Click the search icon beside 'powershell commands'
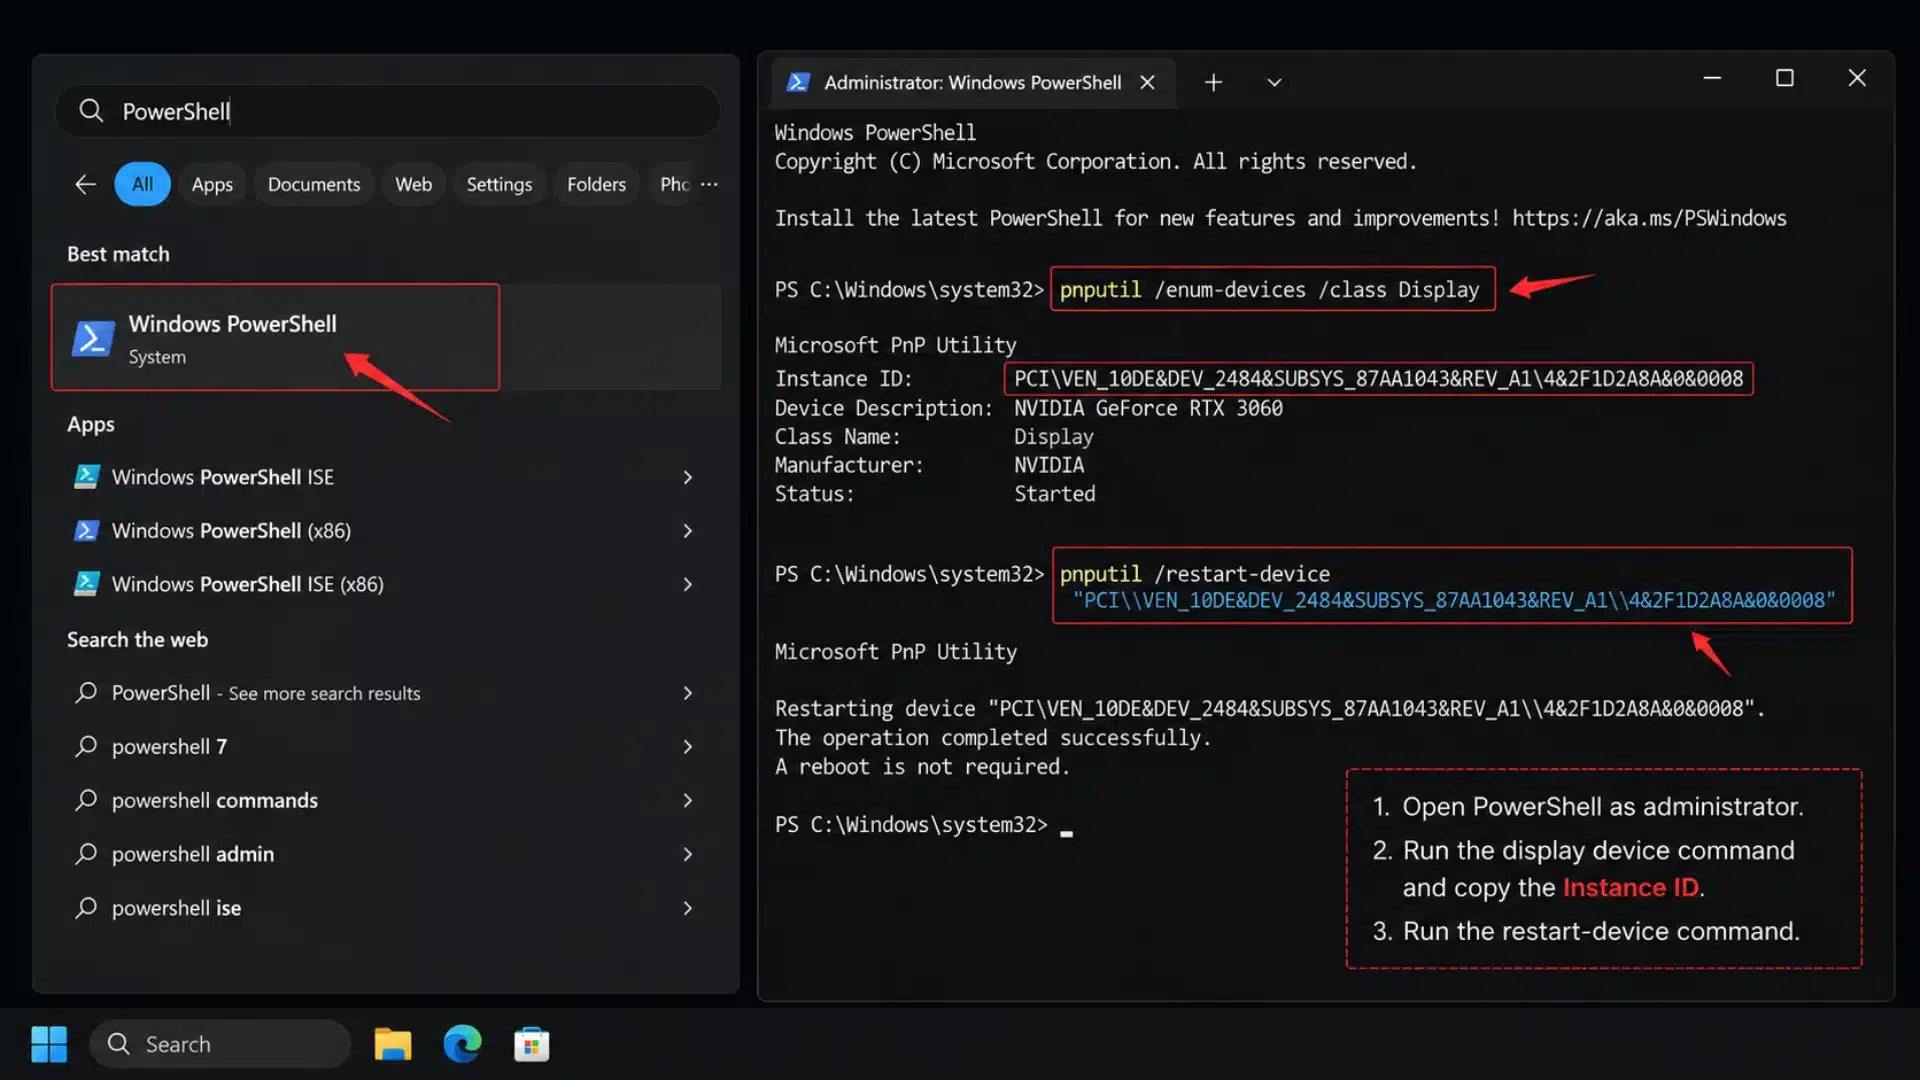Image resolution: width=1920 pixels, height=1080 pixels. 87,800
